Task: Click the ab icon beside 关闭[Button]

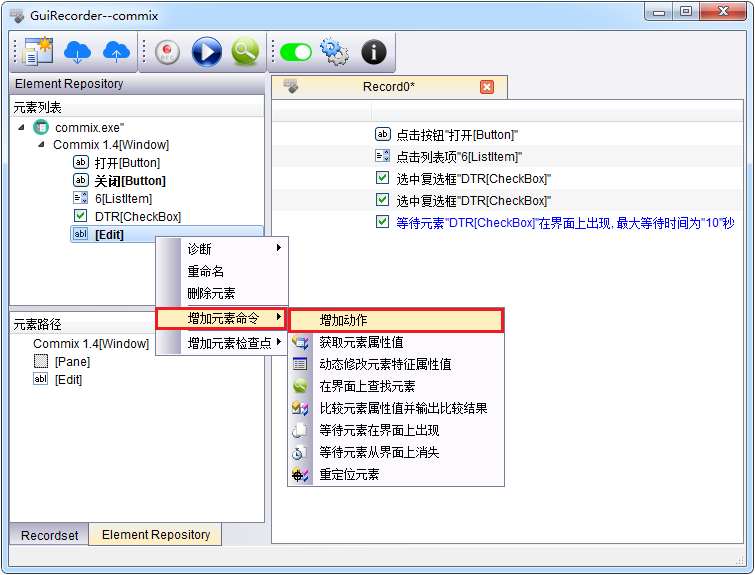Action: point(80,181)
